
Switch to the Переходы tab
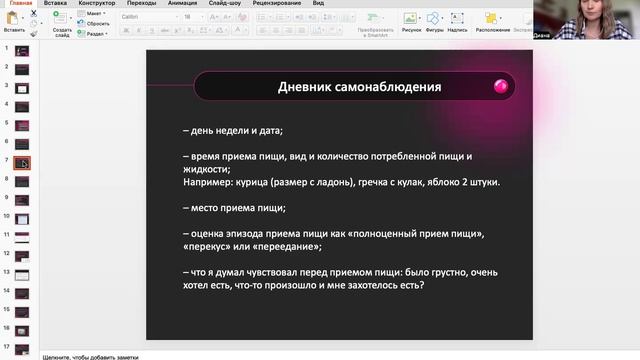pos(142,3)
